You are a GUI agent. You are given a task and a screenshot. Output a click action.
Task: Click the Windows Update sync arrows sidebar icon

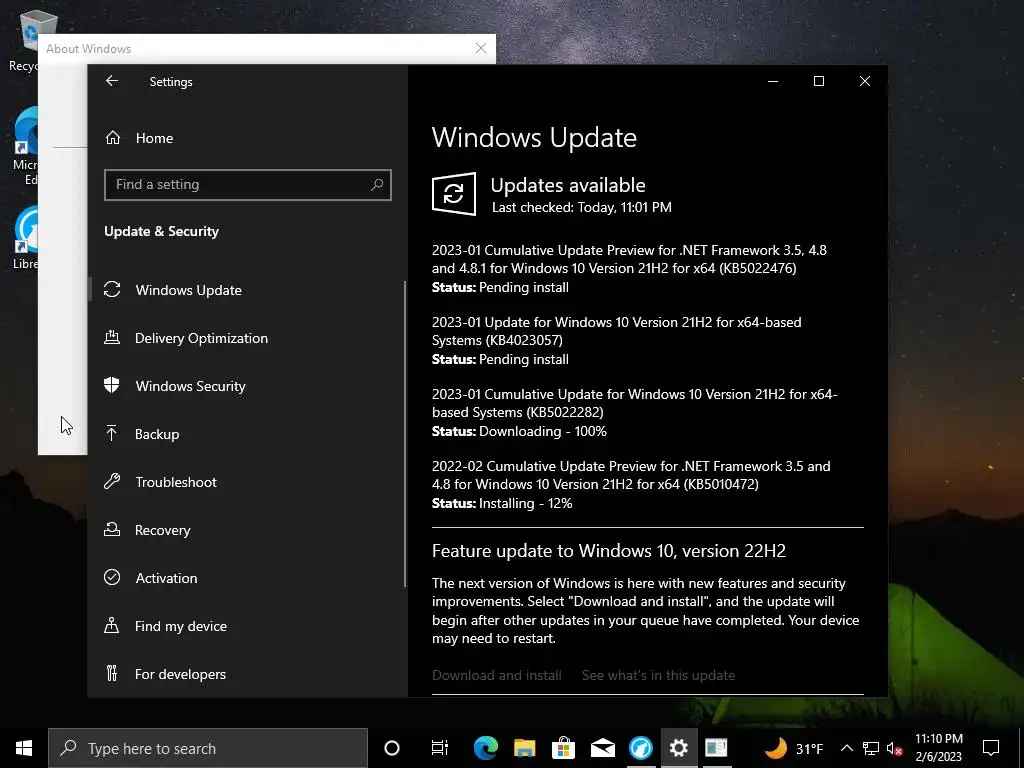pos(112,289)
